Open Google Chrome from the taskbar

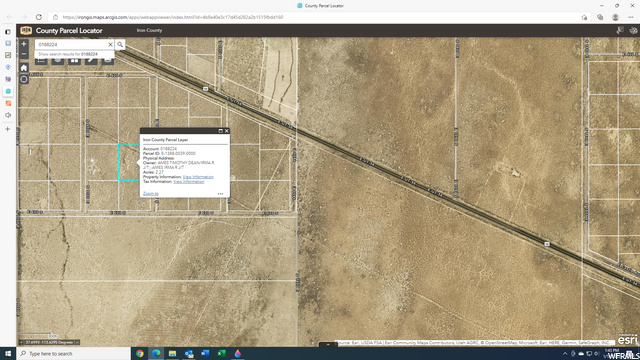click(140, 353)
